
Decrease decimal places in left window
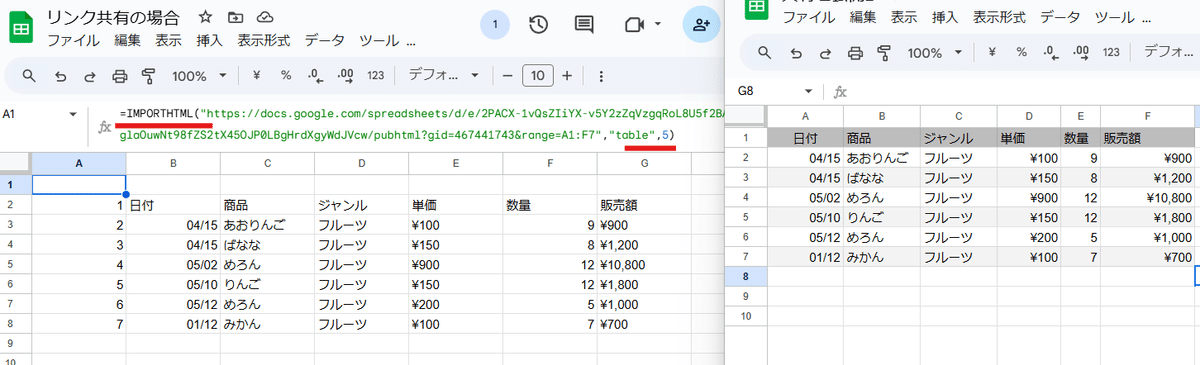315,76
